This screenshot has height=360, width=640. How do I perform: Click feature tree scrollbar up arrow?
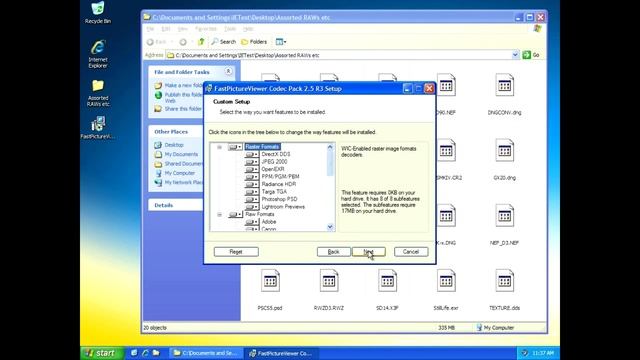click(x=330, y=147)
